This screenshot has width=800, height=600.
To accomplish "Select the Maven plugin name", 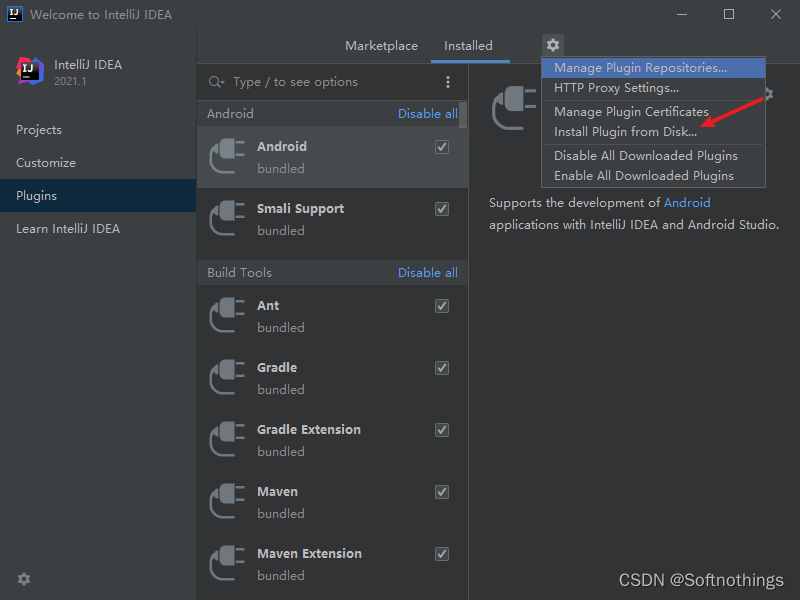I will tap(277, 492).
